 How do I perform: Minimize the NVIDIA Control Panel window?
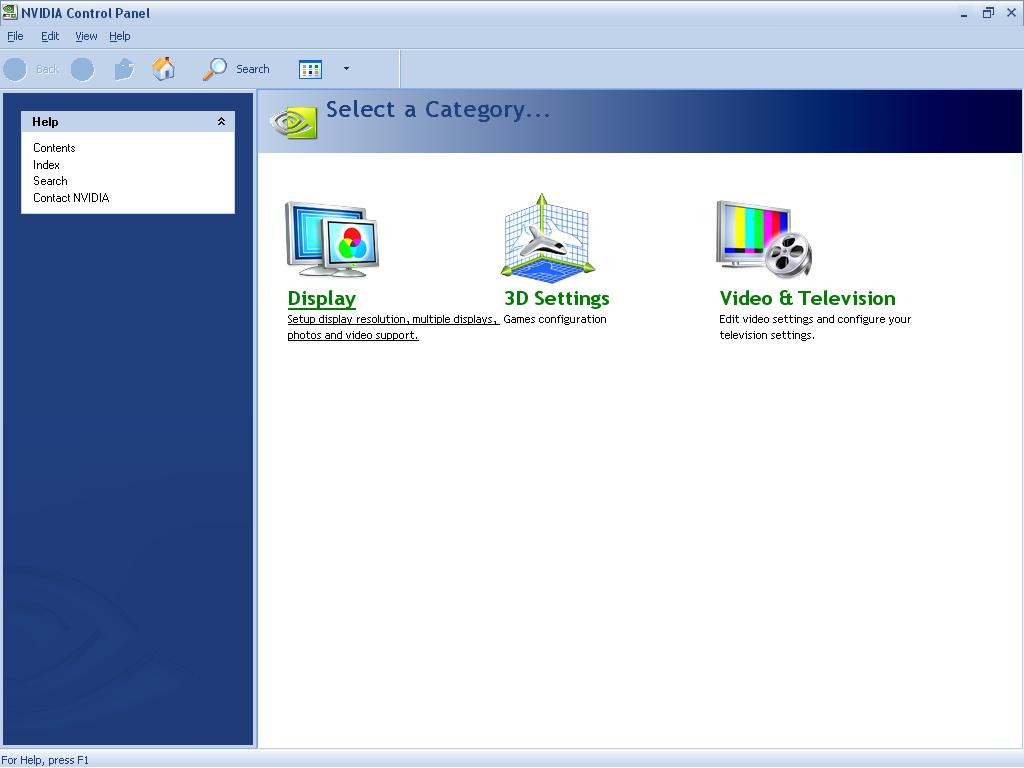click(964, 13)
